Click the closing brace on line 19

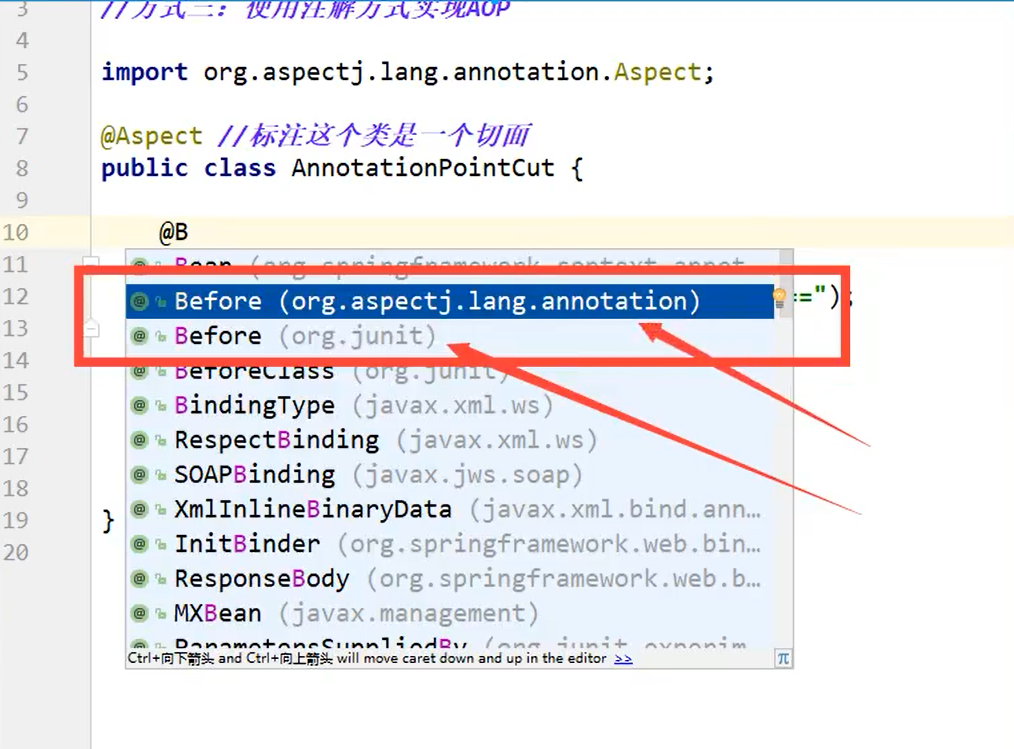[108, 521]
